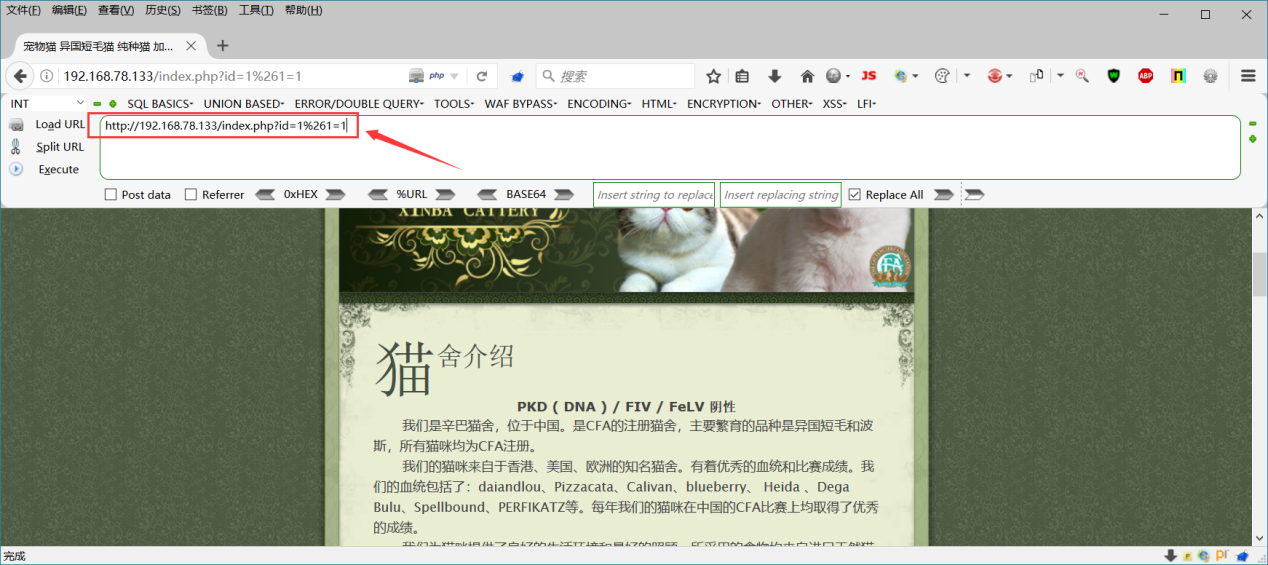Click the 0xHEX decode left arrow
The height and width of the screenshot is (565, 1268).
(266, 194)
